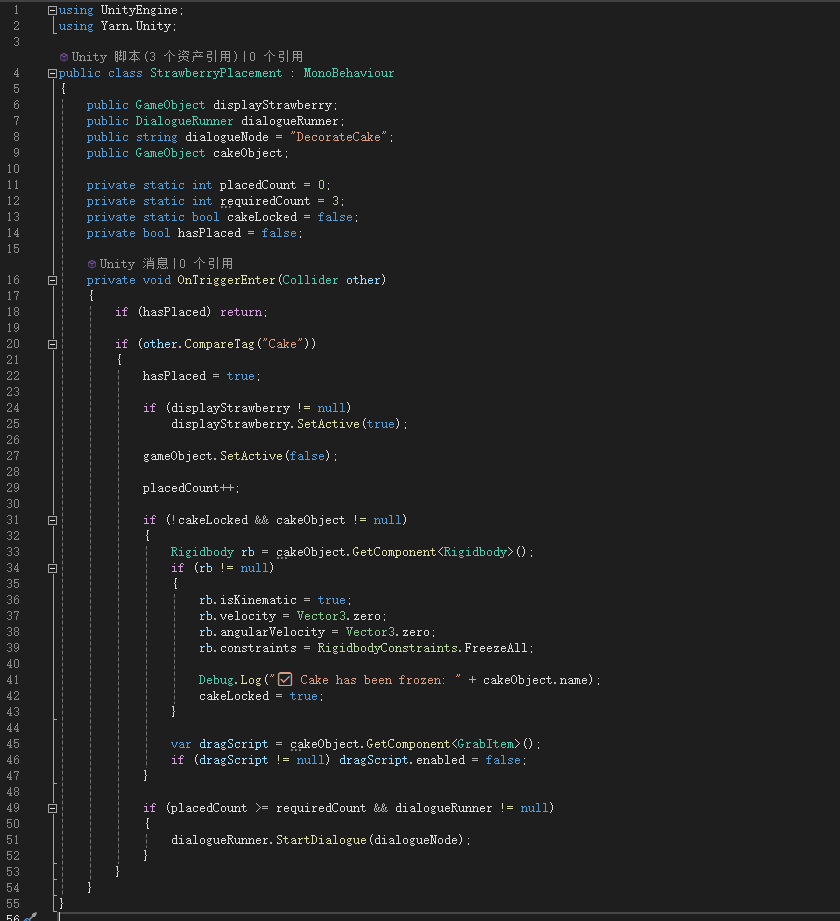
Task: Click the requiredCount declaration on line 12
Action: click(x=265, y=201)
